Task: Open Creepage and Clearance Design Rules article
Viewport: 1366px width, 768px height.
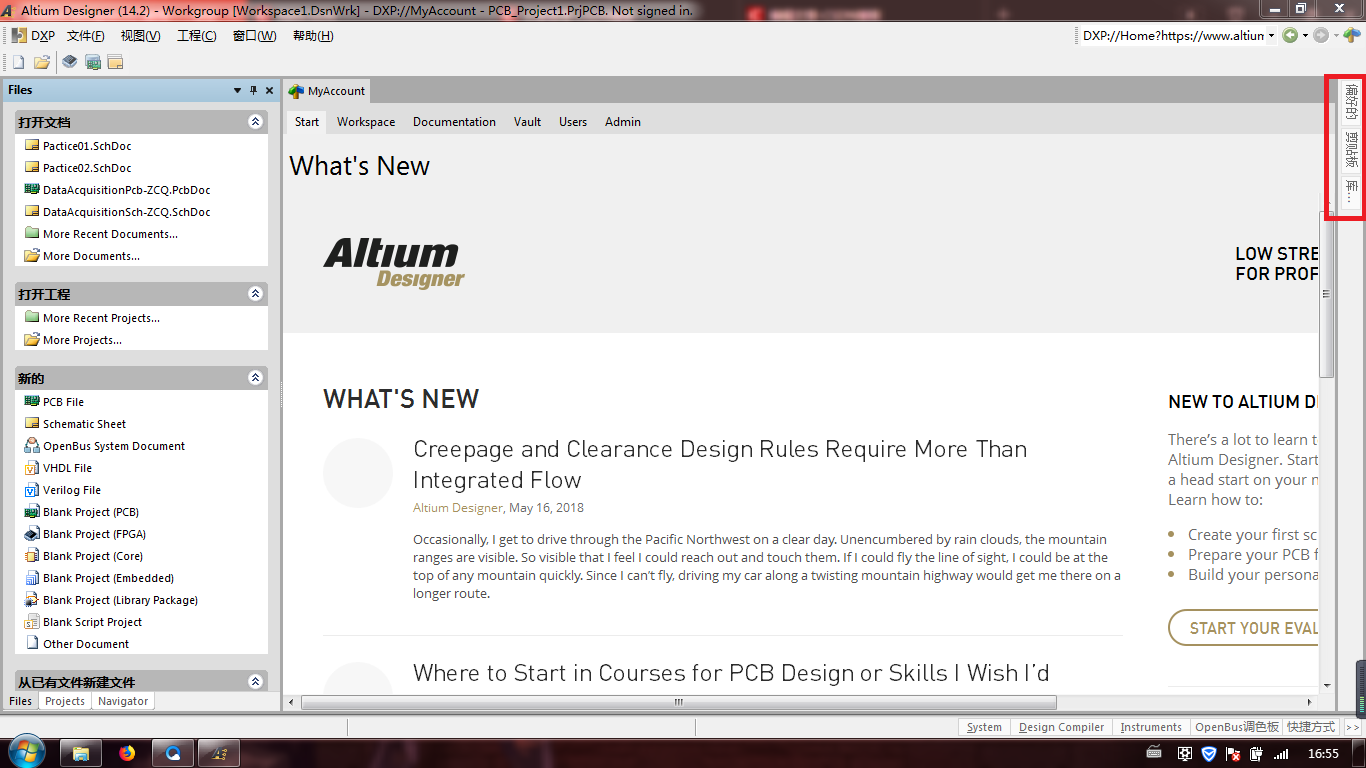Action: (x=720, y=464)
